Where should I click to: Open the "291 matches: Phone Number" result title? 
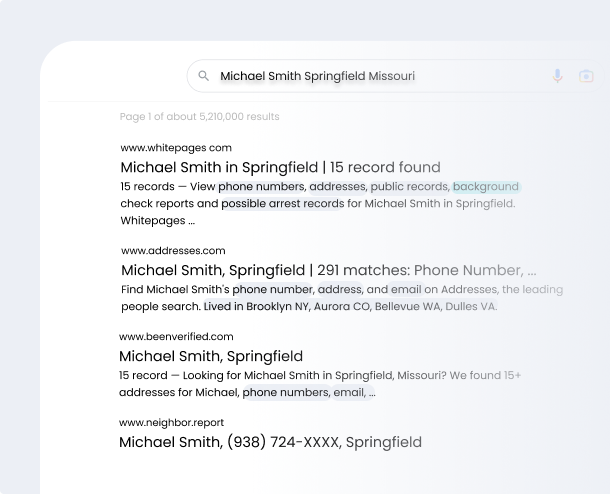pos(328,270)
